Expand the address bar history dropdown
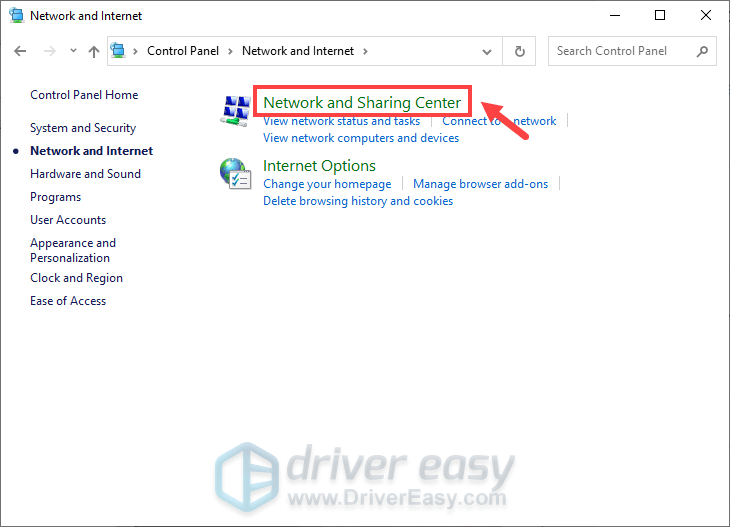Screen dimensions: 730x527 coord(487,51)
